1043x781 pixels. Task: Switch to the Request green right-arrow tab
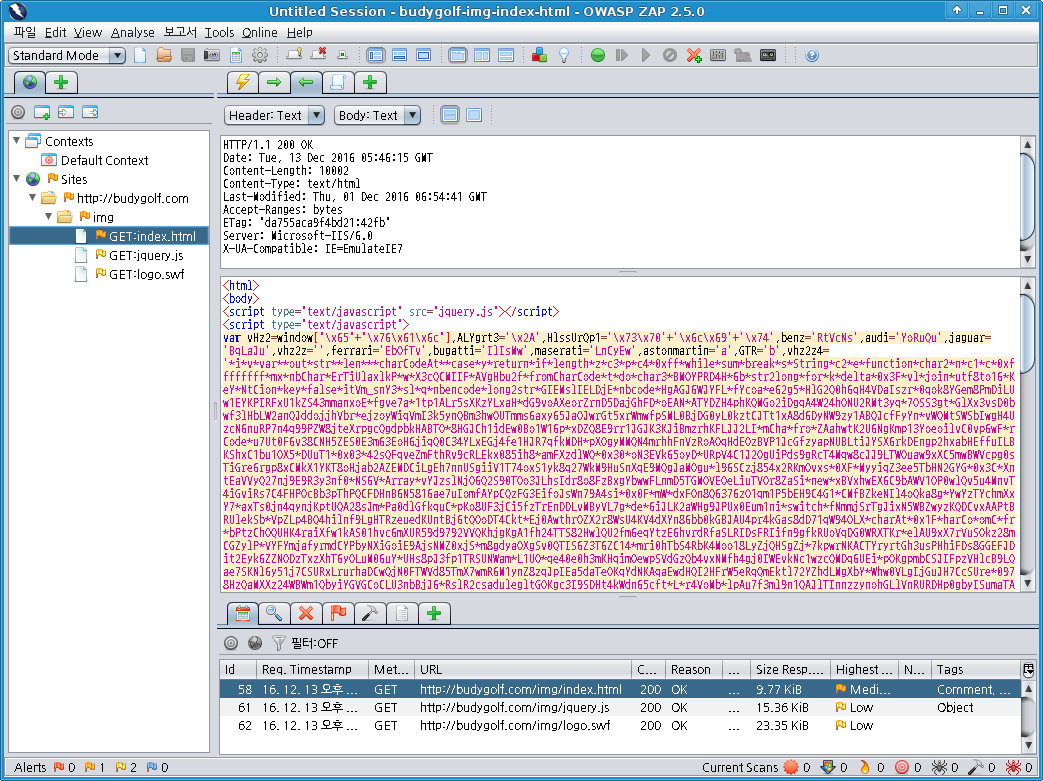coord(274,82)
